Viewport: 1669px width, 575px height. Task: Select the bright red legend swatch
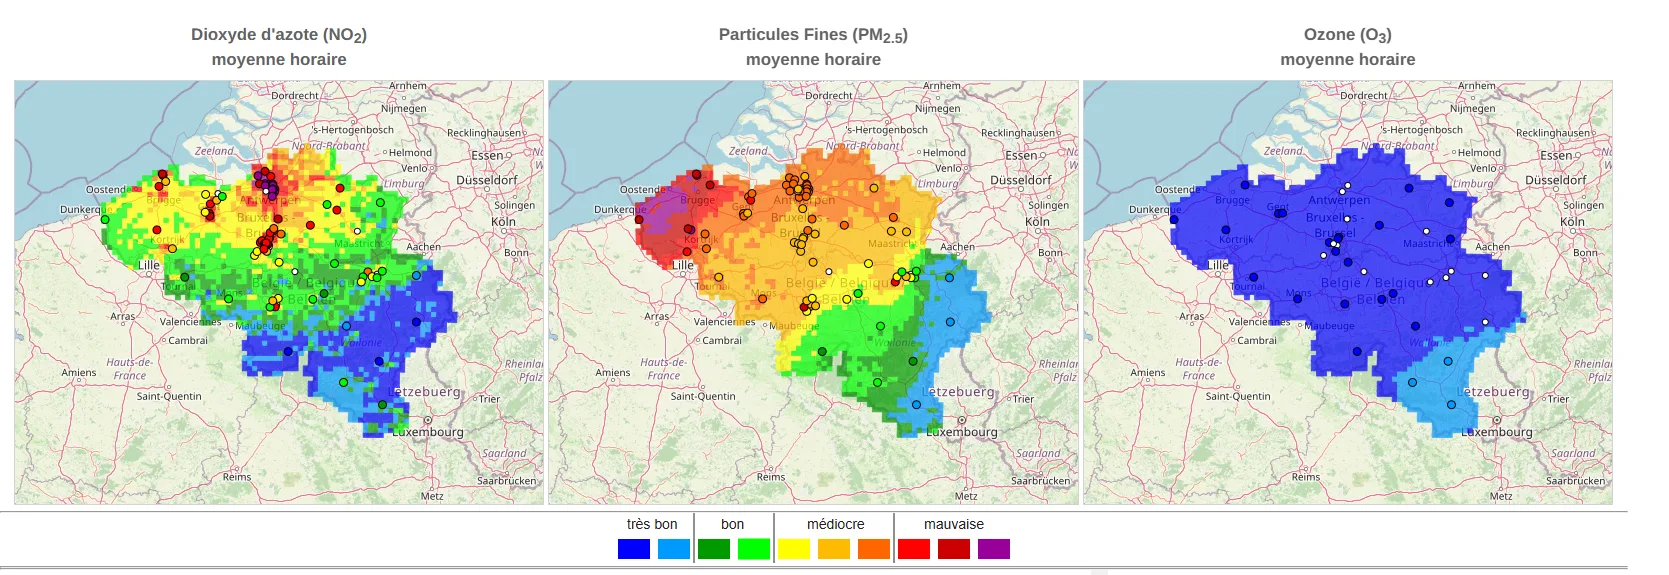(x=913, y=549)
